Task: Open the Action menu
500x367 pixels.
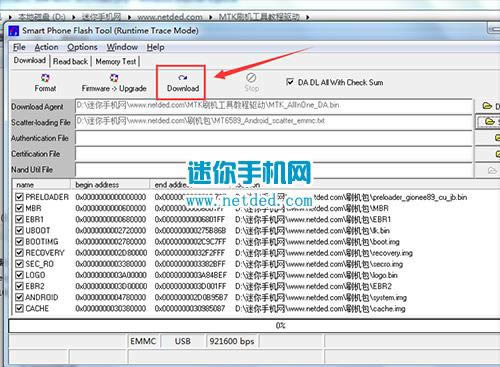Action: click(x=46, y=47)
